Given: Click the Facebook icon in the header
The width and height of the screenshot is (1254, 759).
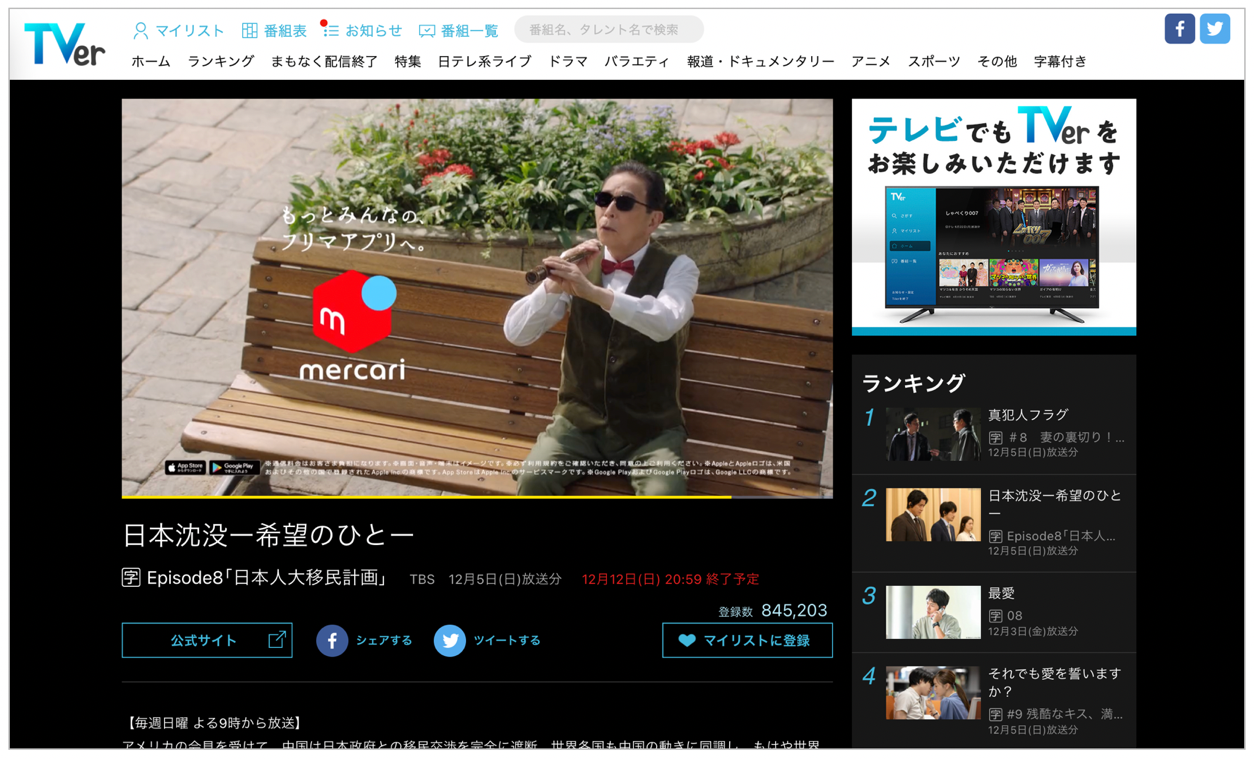Looking at the screenshot, I should tap(1180, 29).
